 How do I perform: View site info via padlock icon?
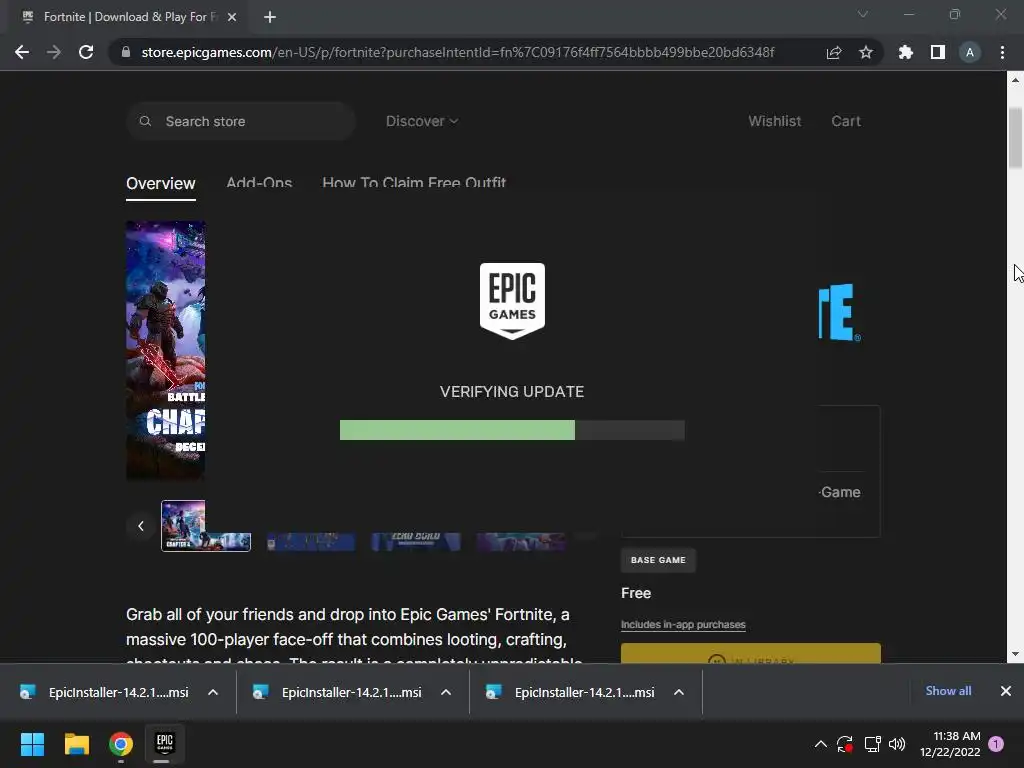pos(126,52)
